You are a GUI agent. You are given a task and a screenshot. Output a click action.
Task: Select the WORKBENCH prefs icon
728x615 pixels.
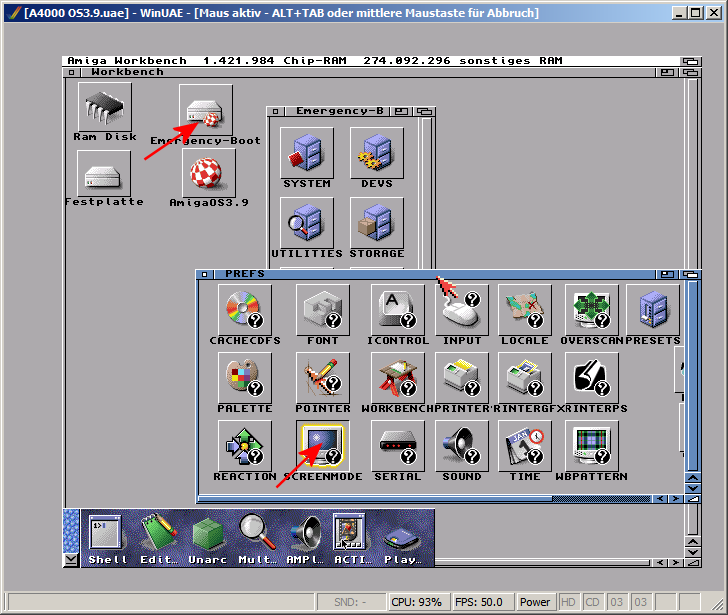pyautogui.click(x=397, y=377)
